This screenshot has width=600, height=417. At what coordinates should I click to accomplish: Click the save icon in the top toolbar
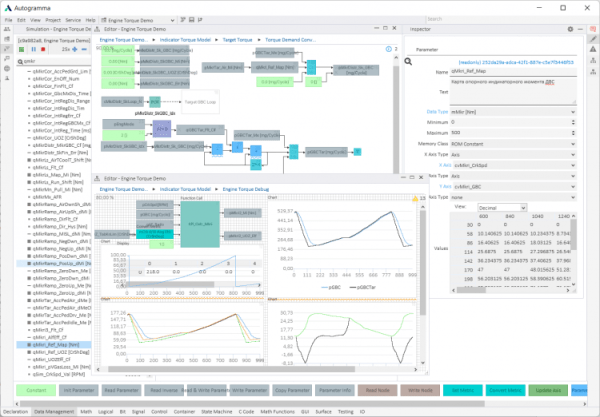click(191, 20)
